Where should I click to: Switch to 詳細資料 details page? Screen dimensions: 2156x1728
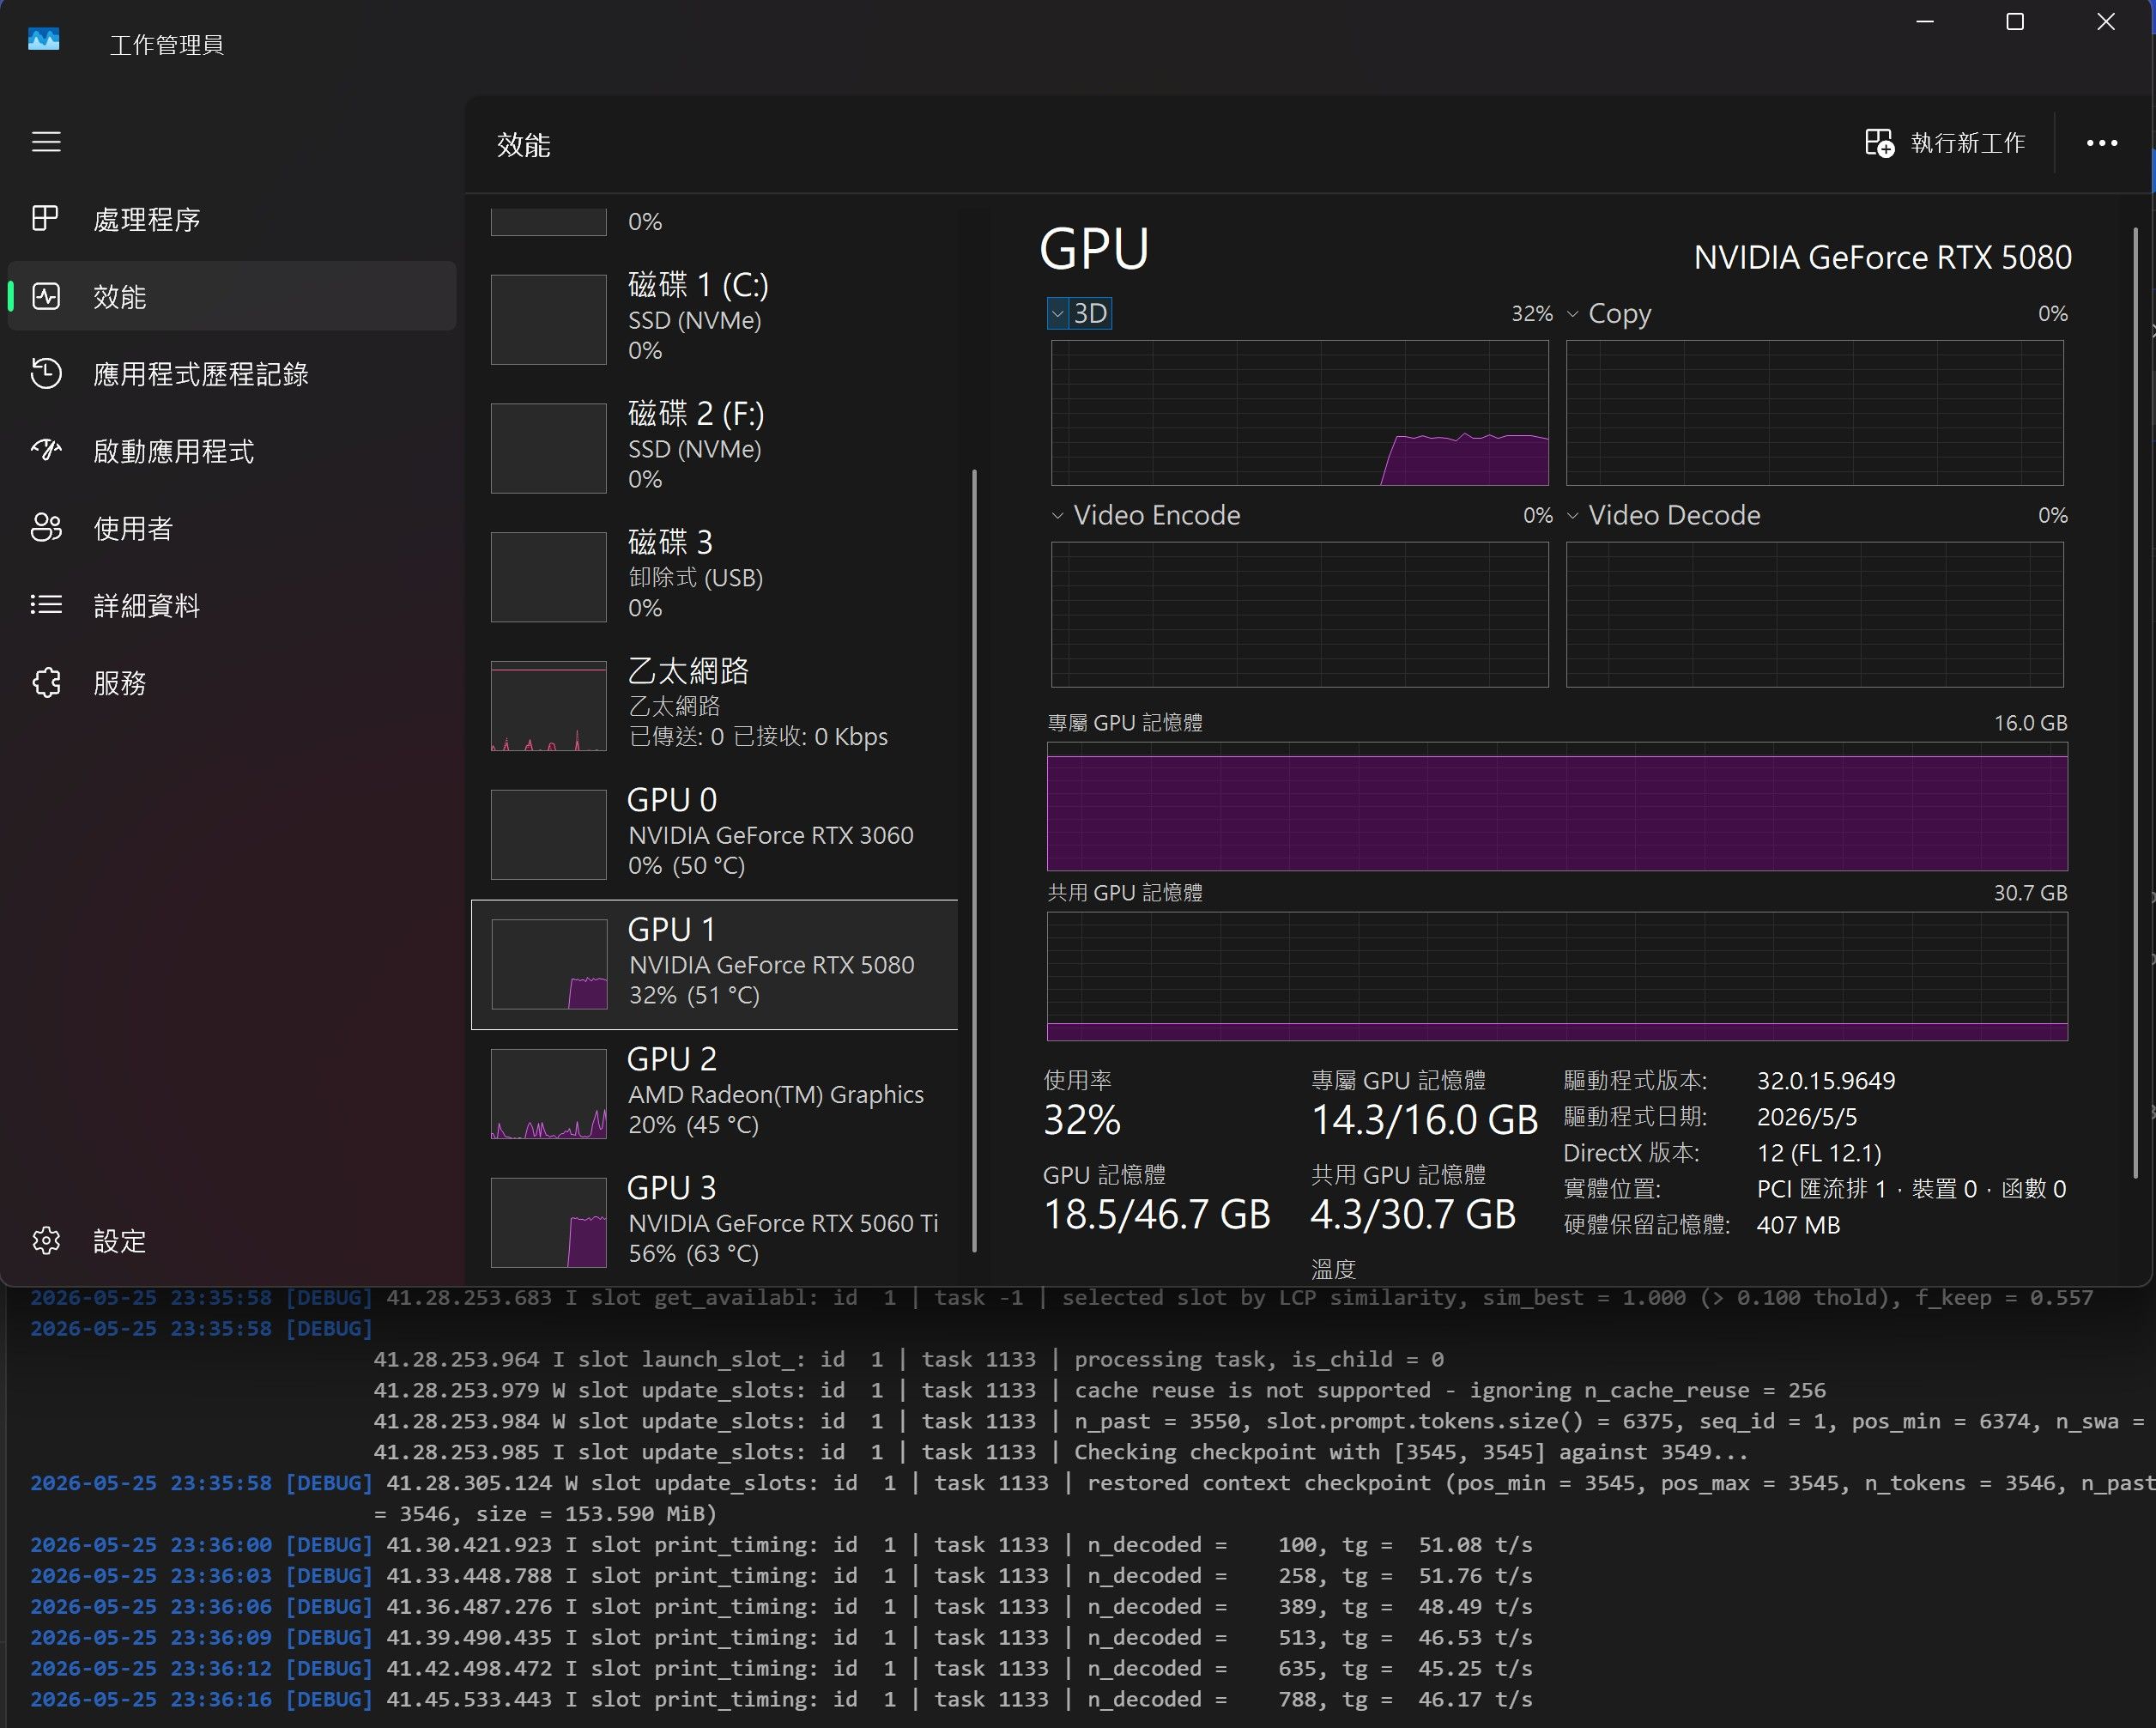tap(232, 605)
